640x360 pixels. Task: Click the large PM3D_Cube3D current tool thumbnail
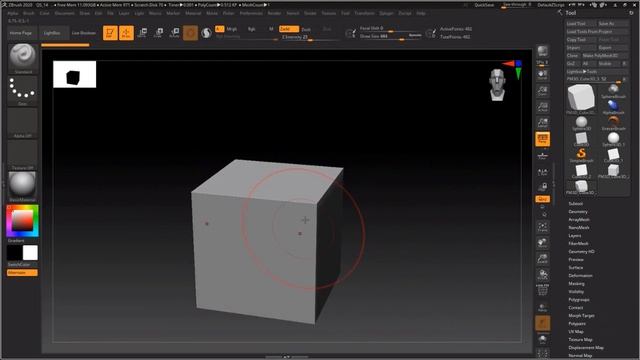click(581, 99)
